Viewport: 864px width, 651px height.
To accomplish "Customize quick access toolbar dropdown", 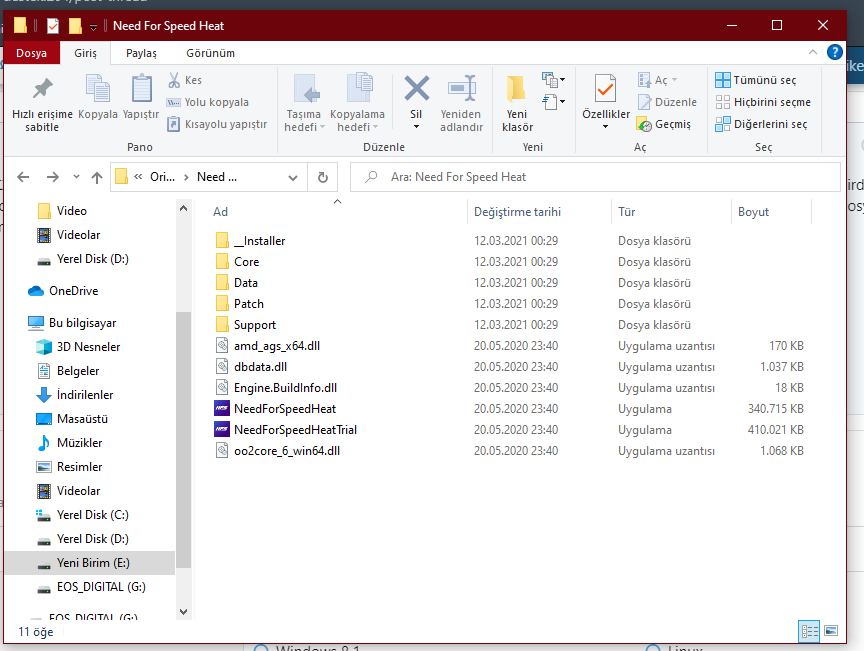I will pyautogui.click(x=93, y=26).
